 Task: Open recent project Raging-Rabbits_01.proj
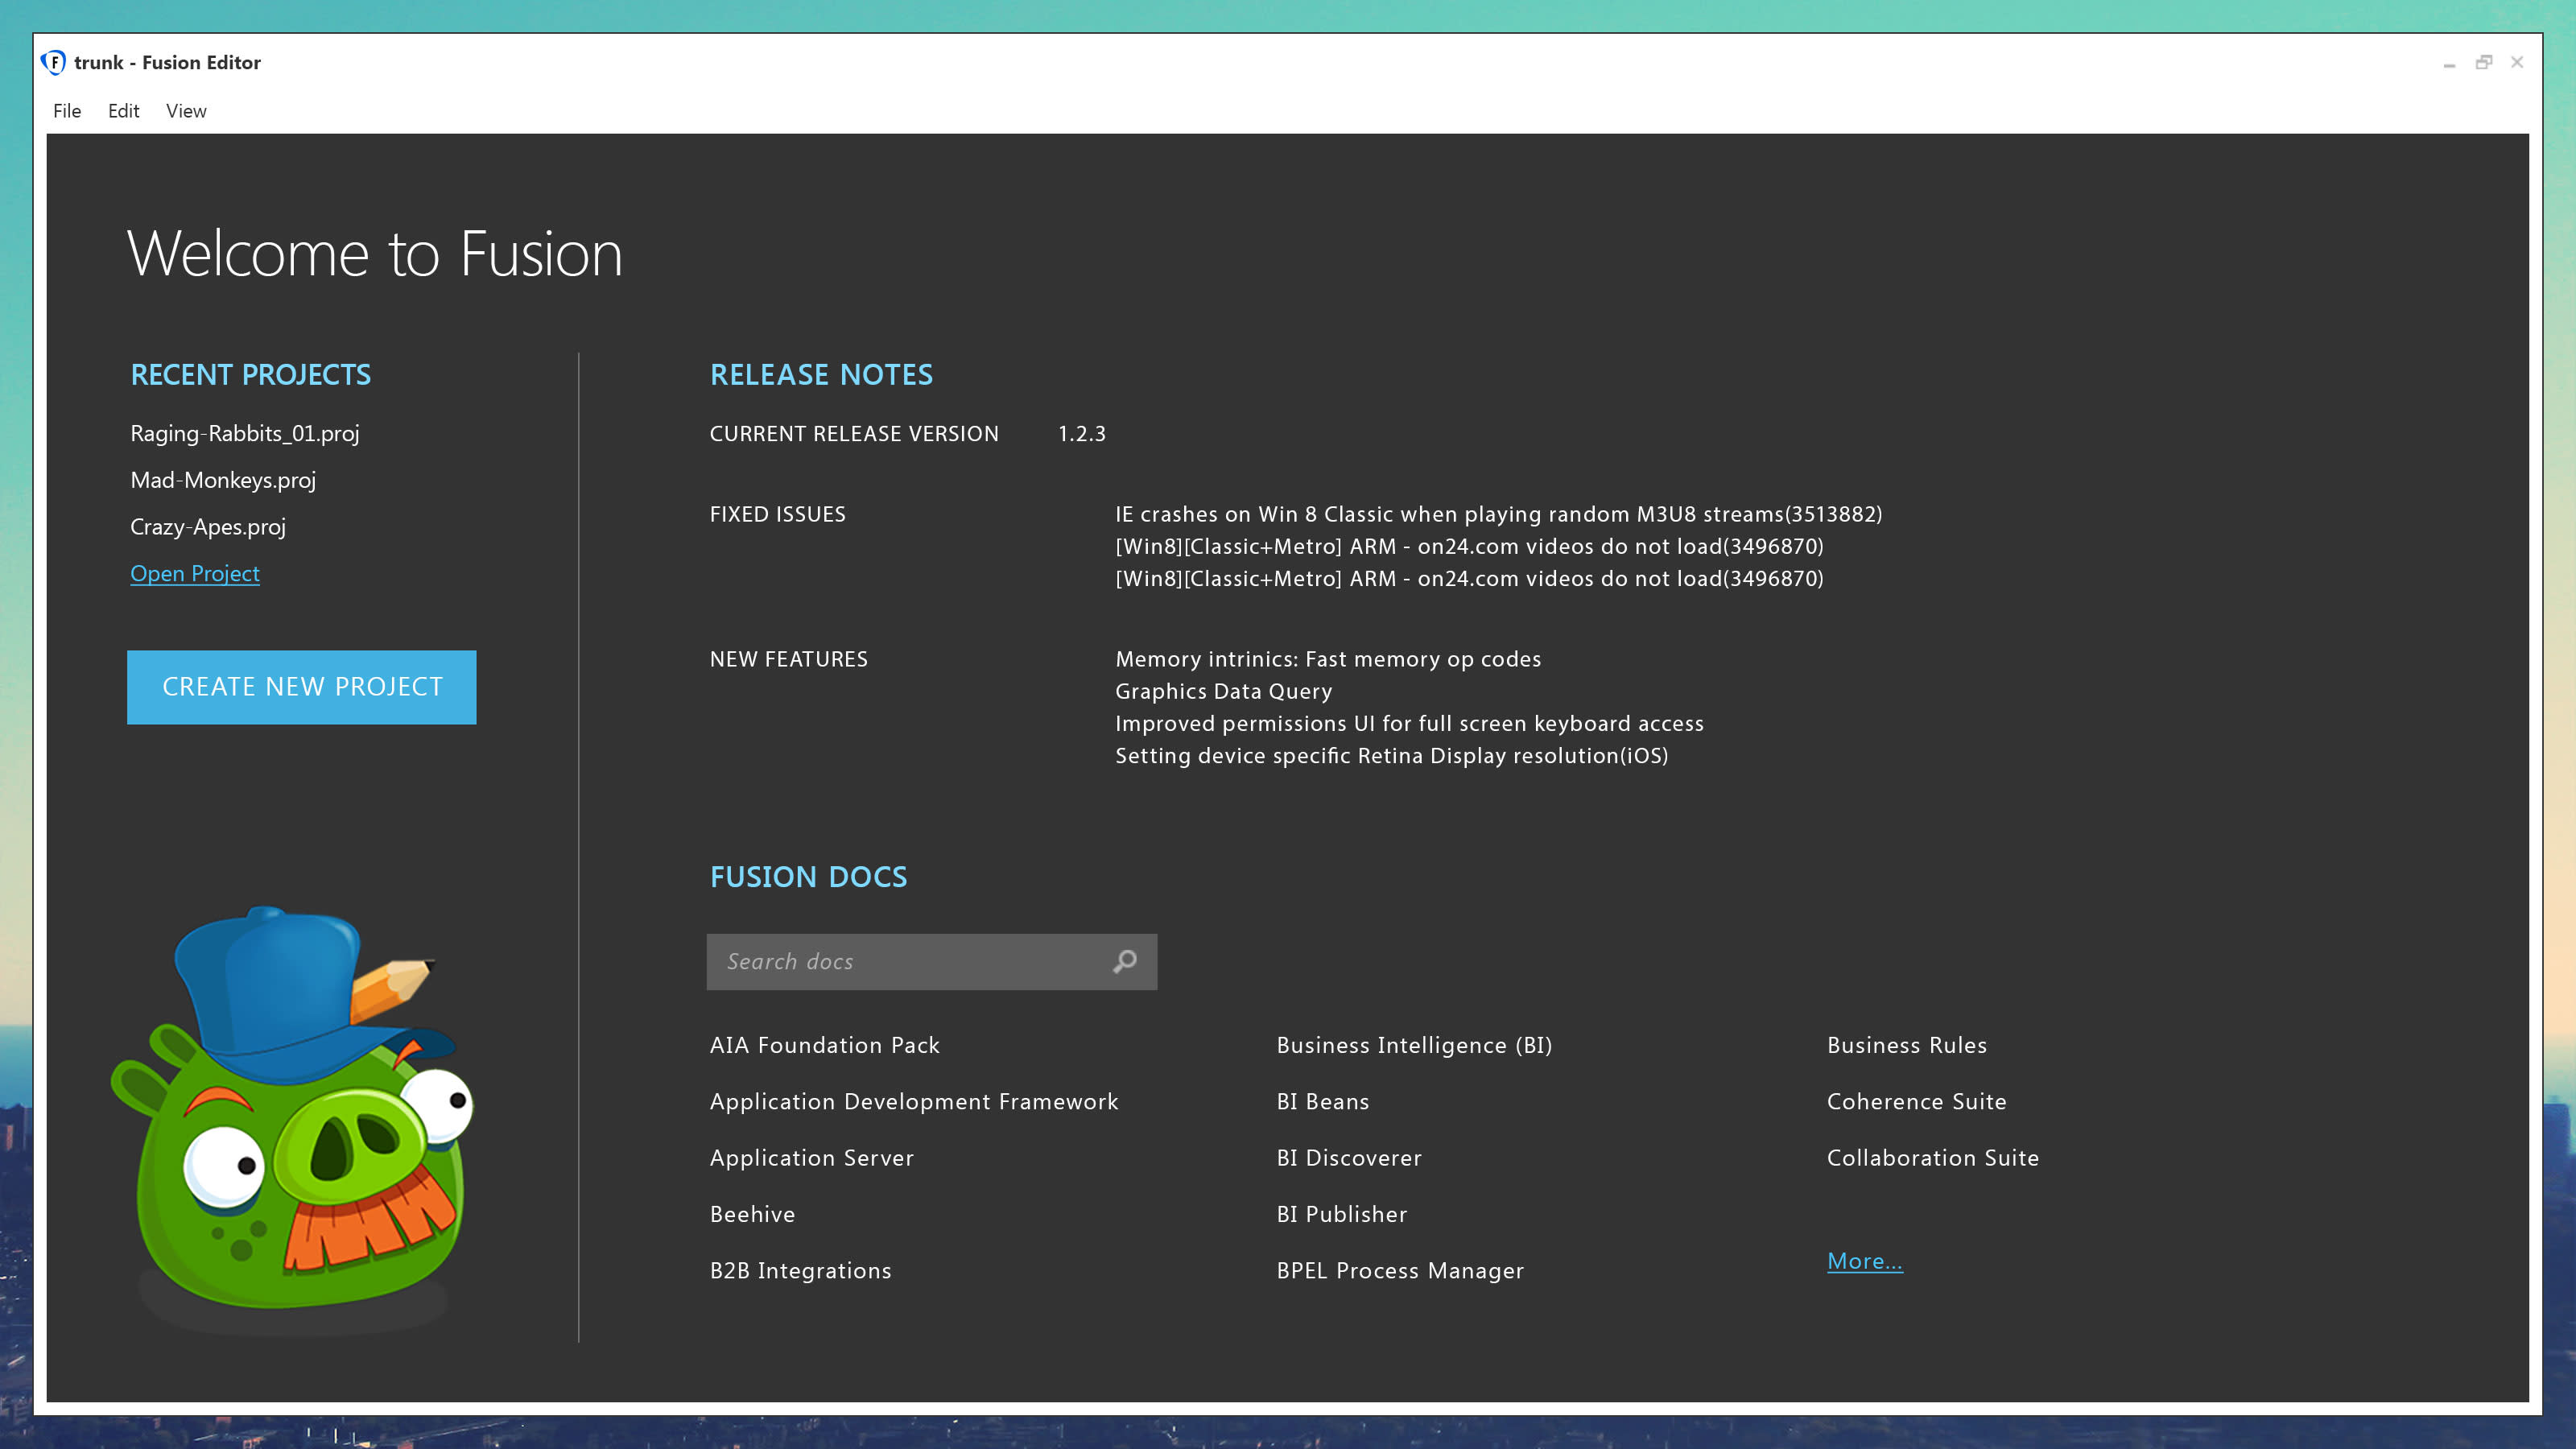pyautogui.click(x=245, y=433)
